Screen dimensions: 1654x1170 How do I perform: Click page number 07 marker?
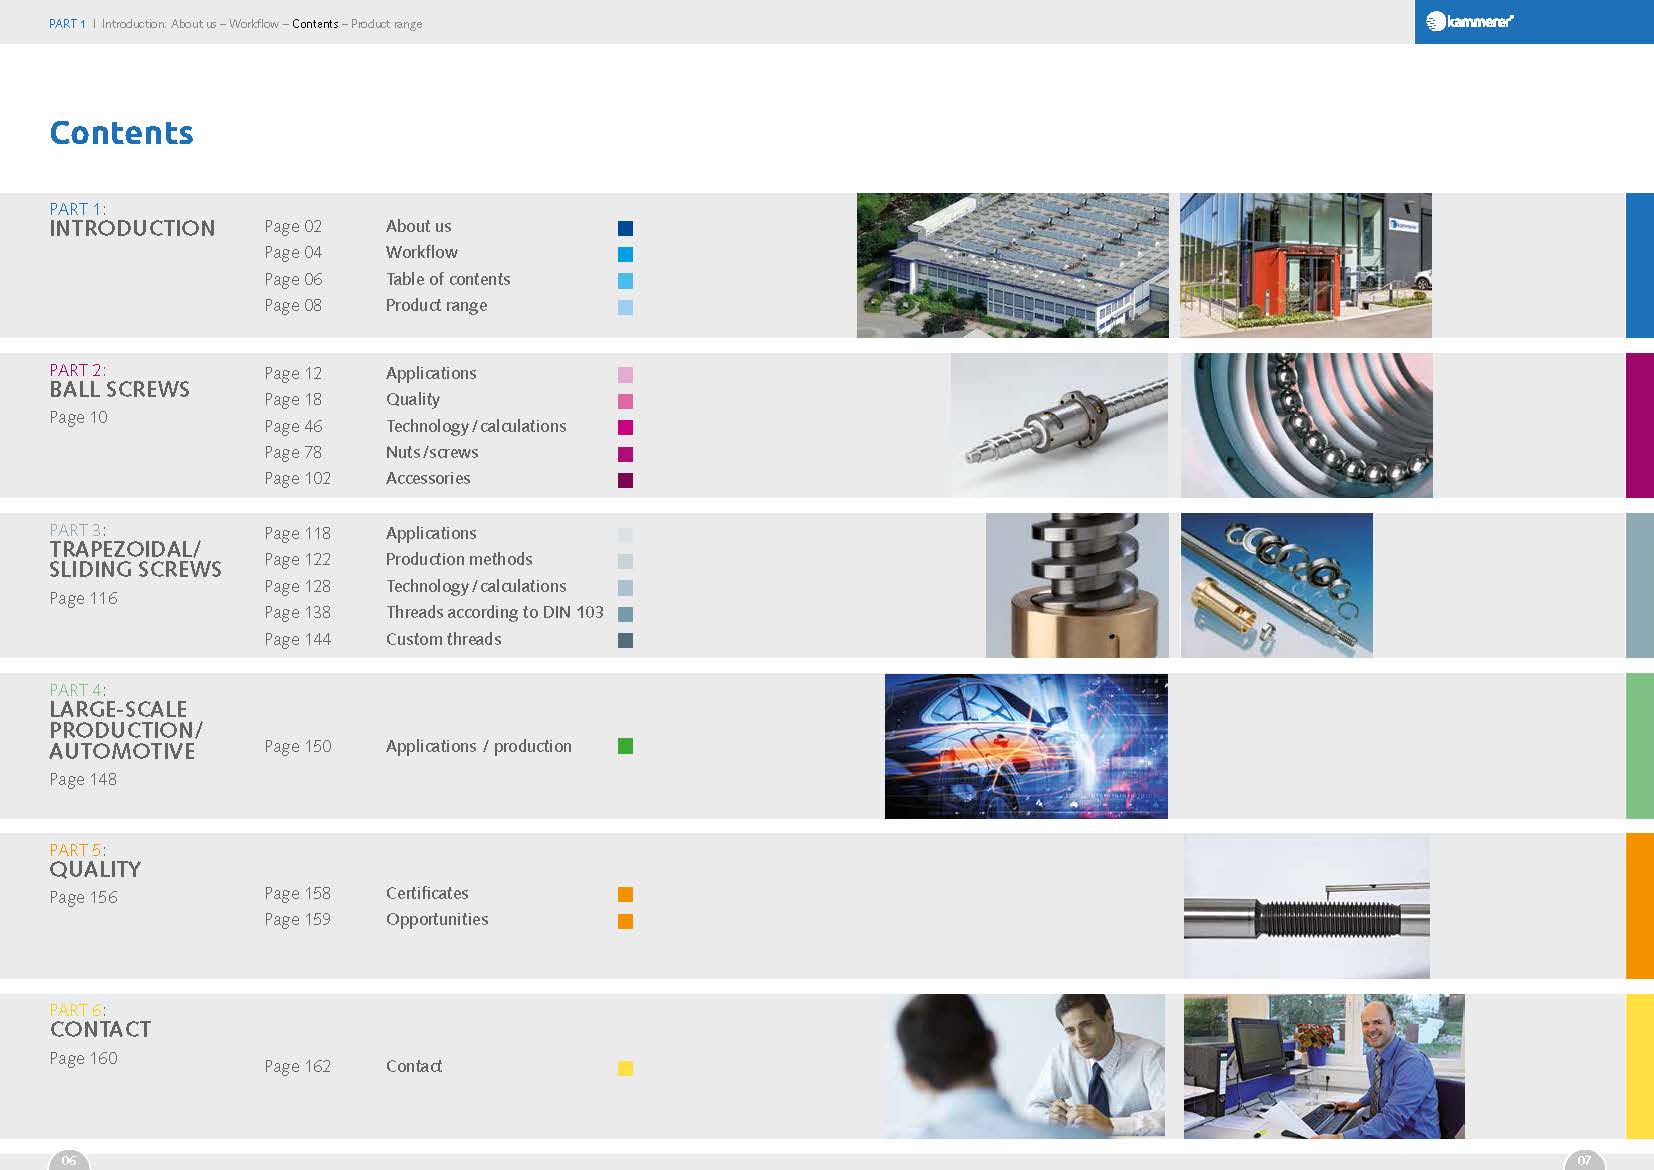[1584, 1160]
